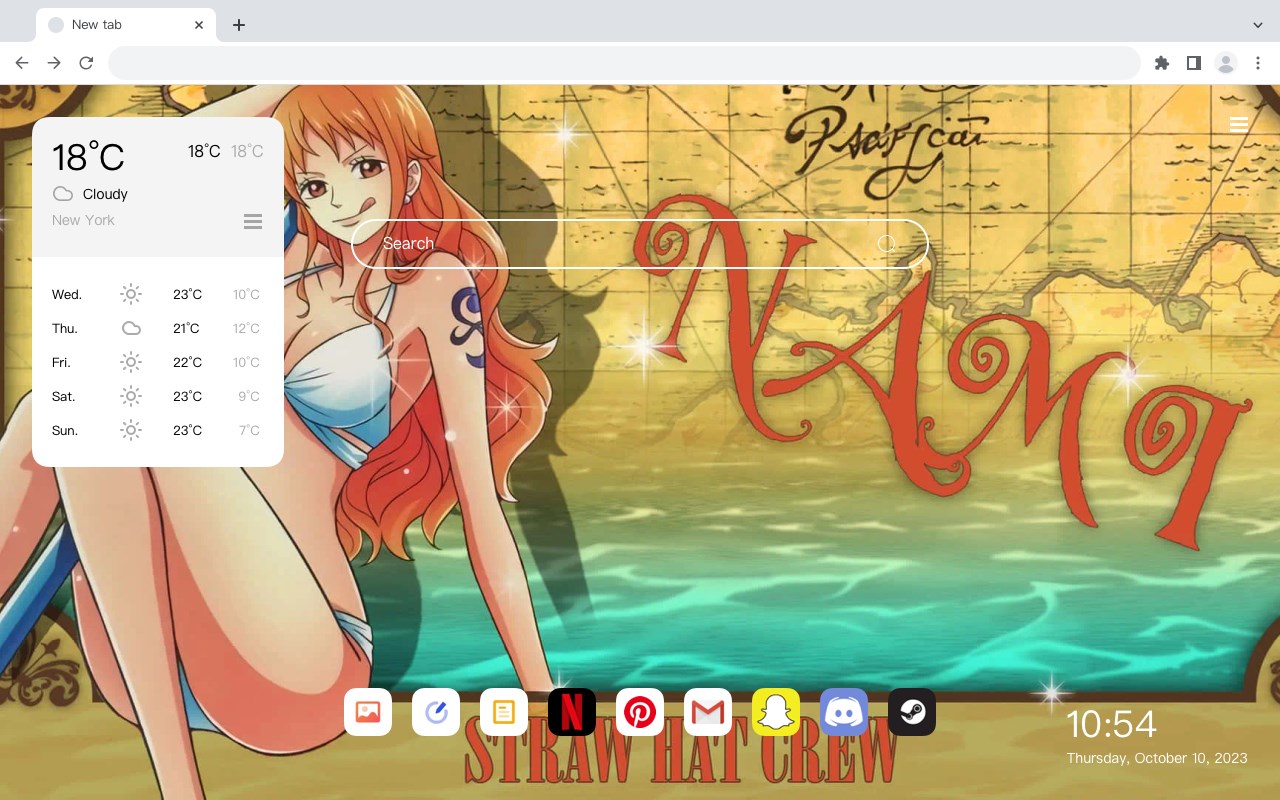
Task: Open the Pinterest shortcut icon
Action: [x=640, y=712]
